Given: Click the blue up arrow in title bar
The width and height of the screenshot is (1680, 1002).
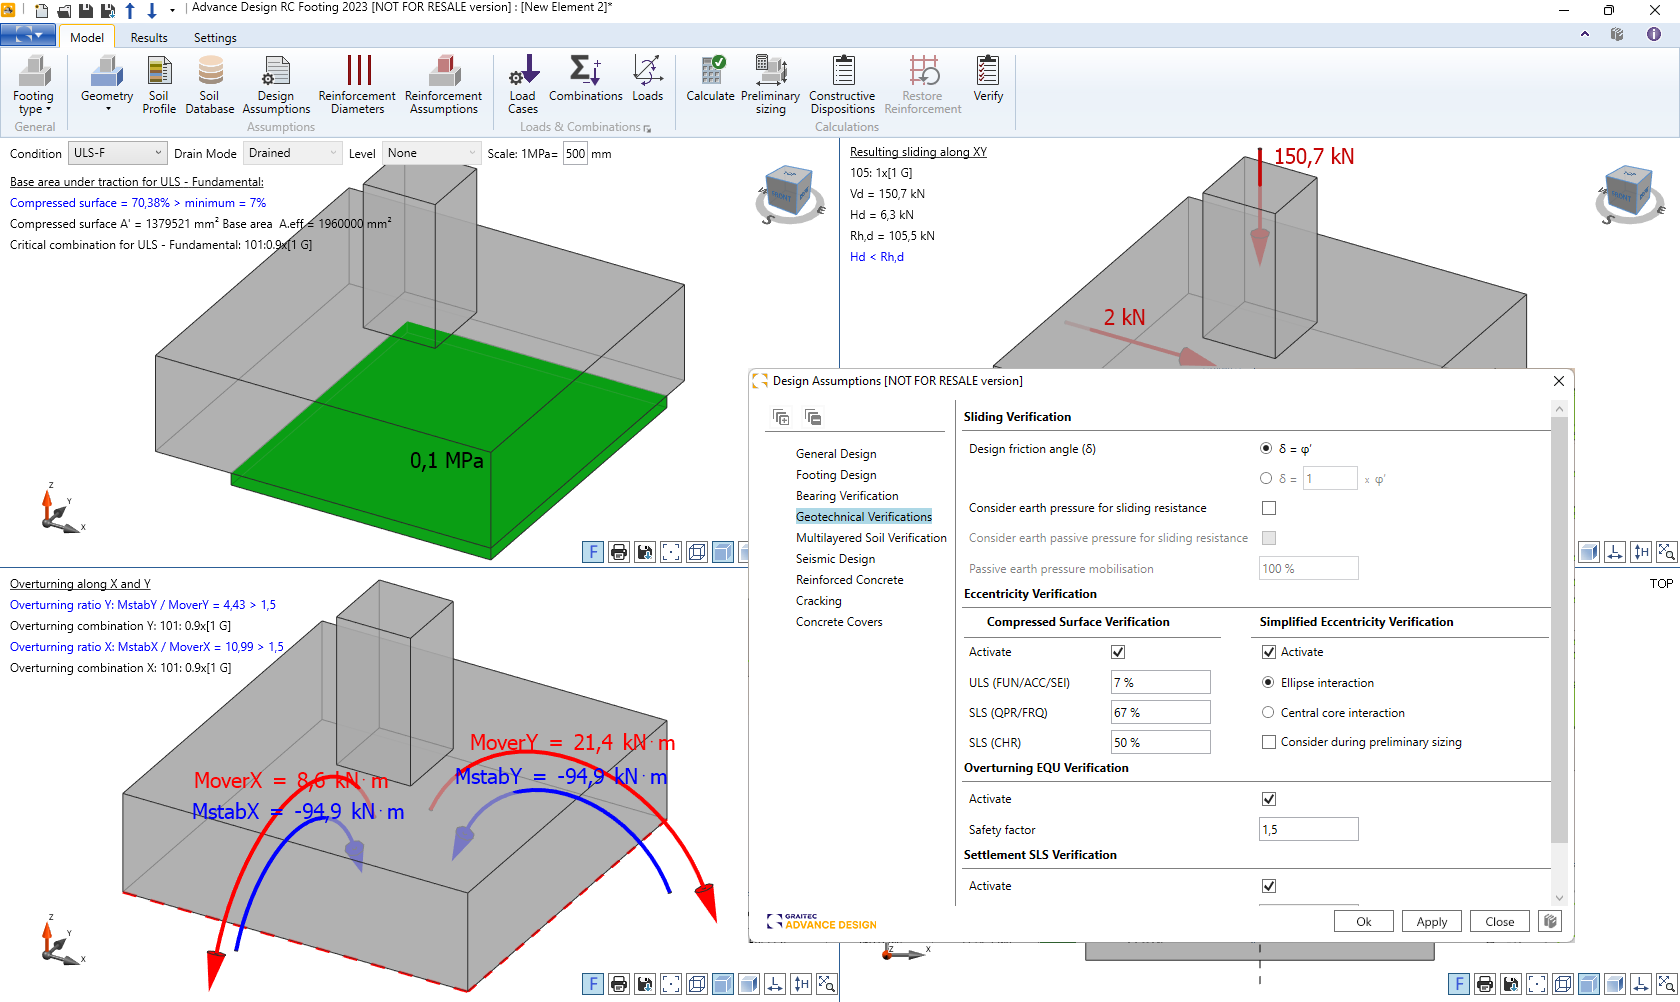Looking at the screenshot, I should (x=130, y=10).
